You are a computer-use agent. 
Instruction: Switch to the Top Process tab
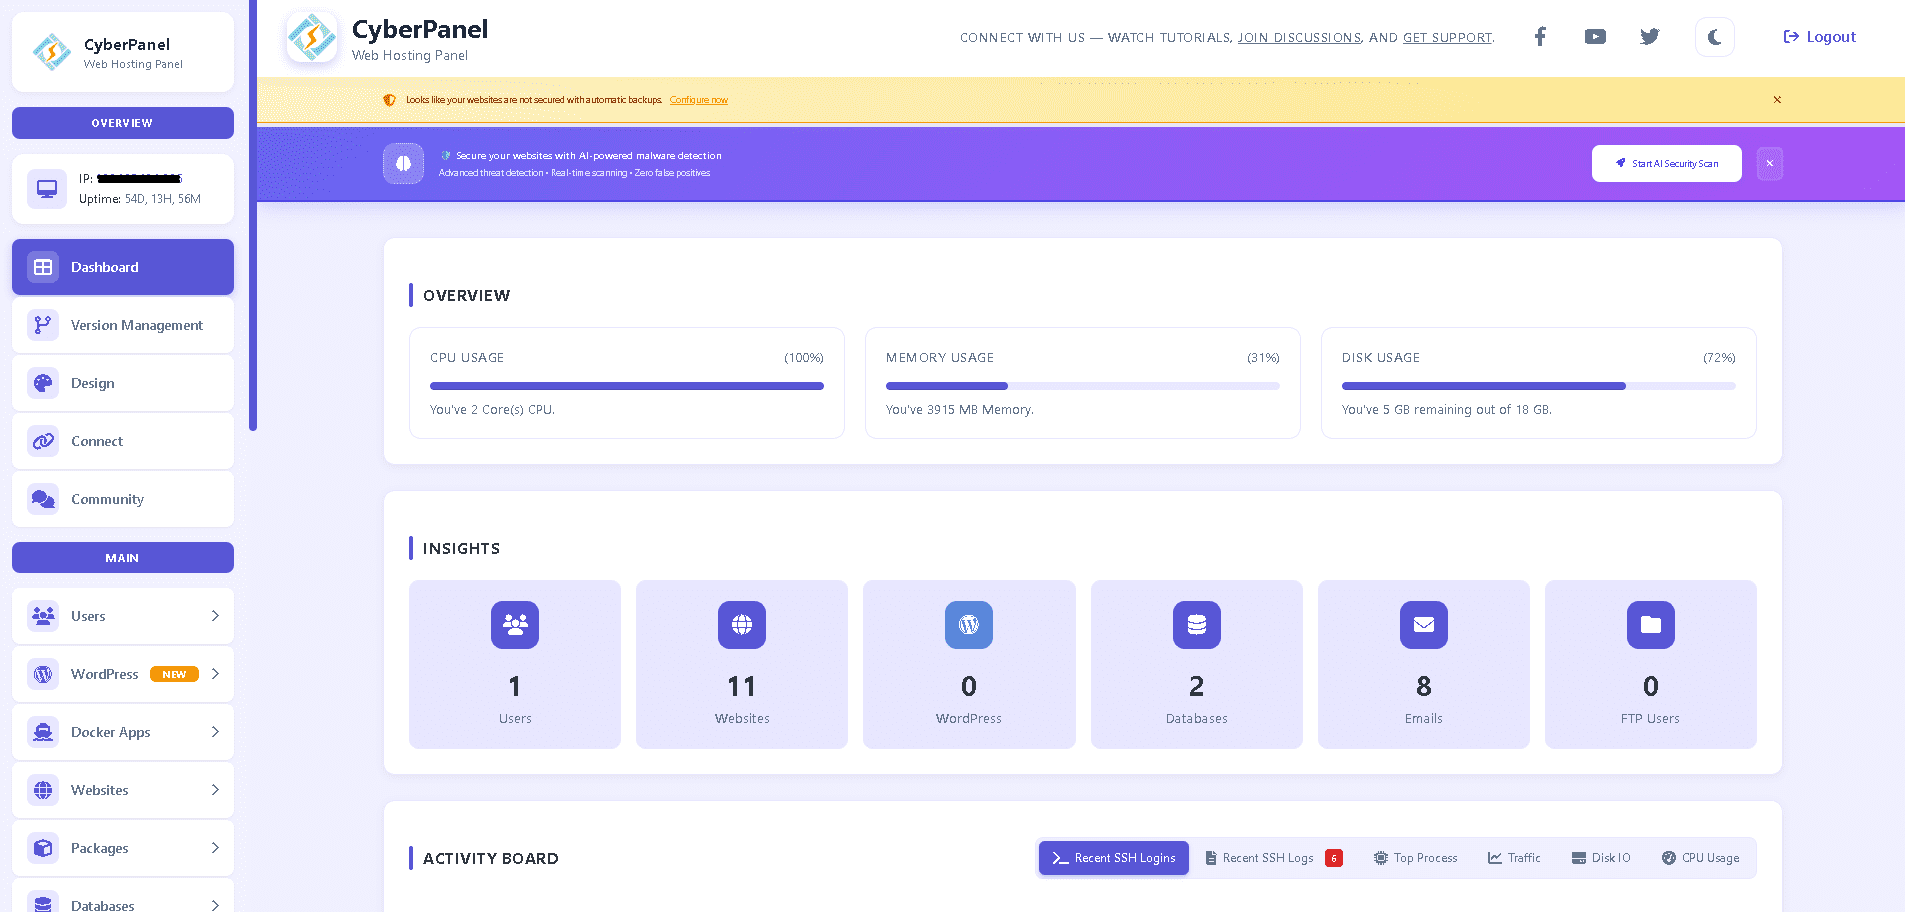1415,858
